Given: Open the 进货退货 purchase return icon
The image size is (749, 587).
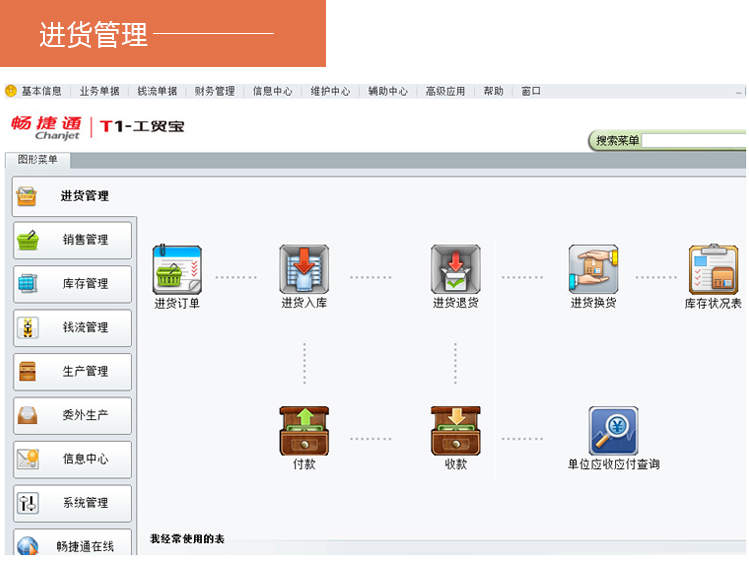Looking at the screenshot, I should 456,269.
